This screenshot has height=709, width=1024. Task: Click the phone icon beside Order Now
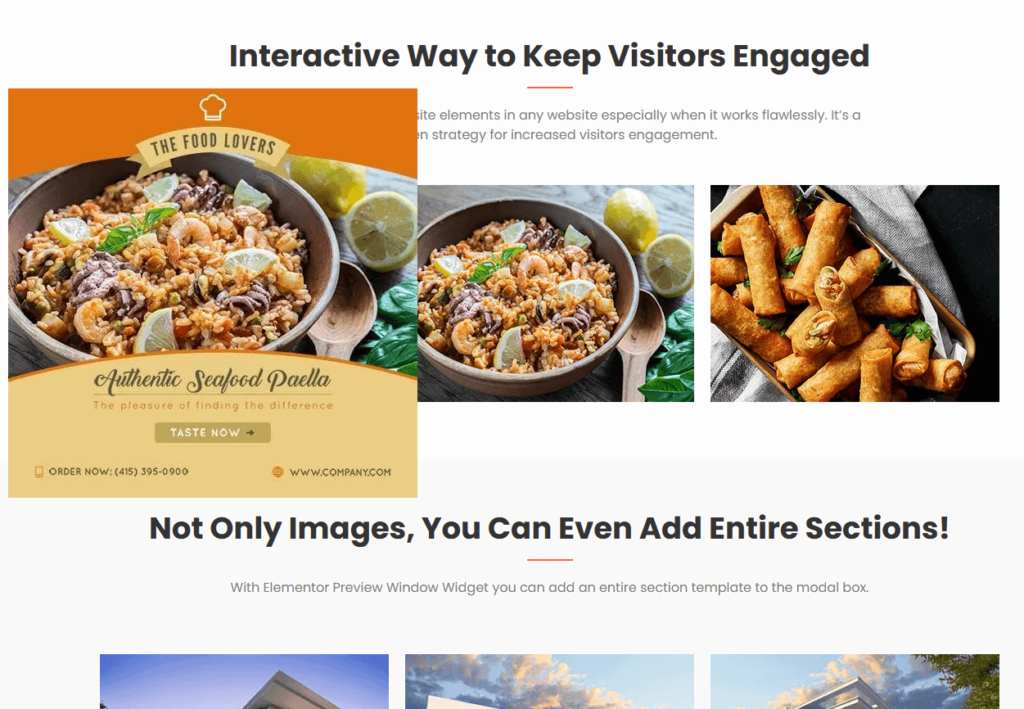point(39,471)
